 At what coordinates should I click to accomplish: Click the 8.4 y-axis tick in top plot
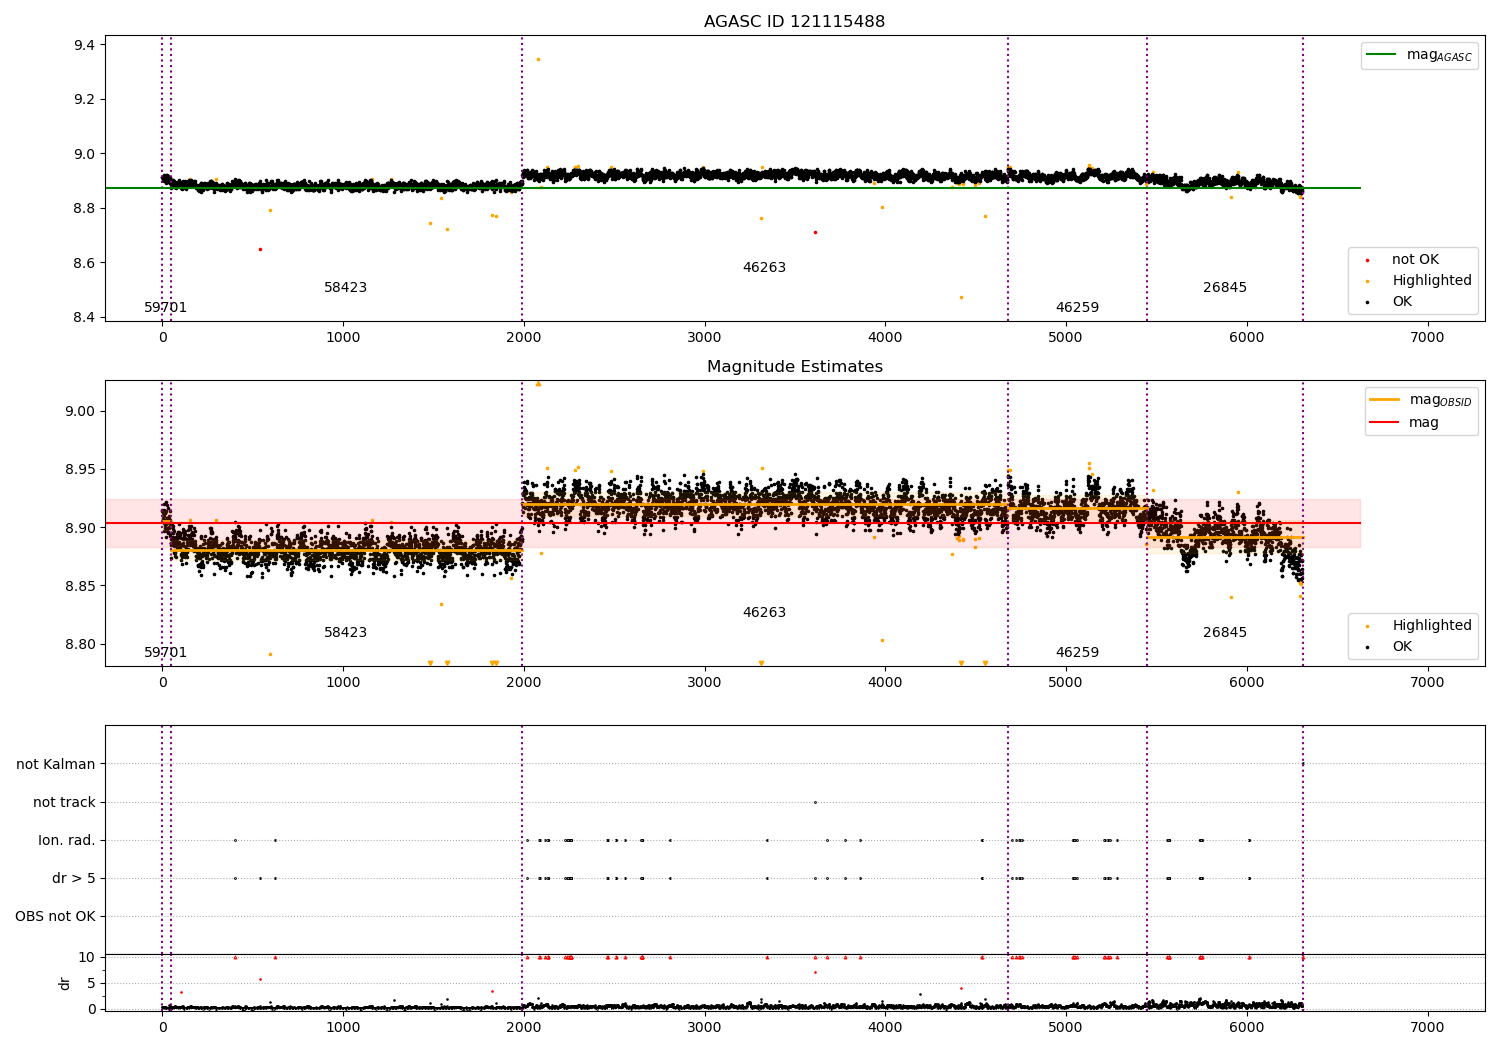(85, 318)
